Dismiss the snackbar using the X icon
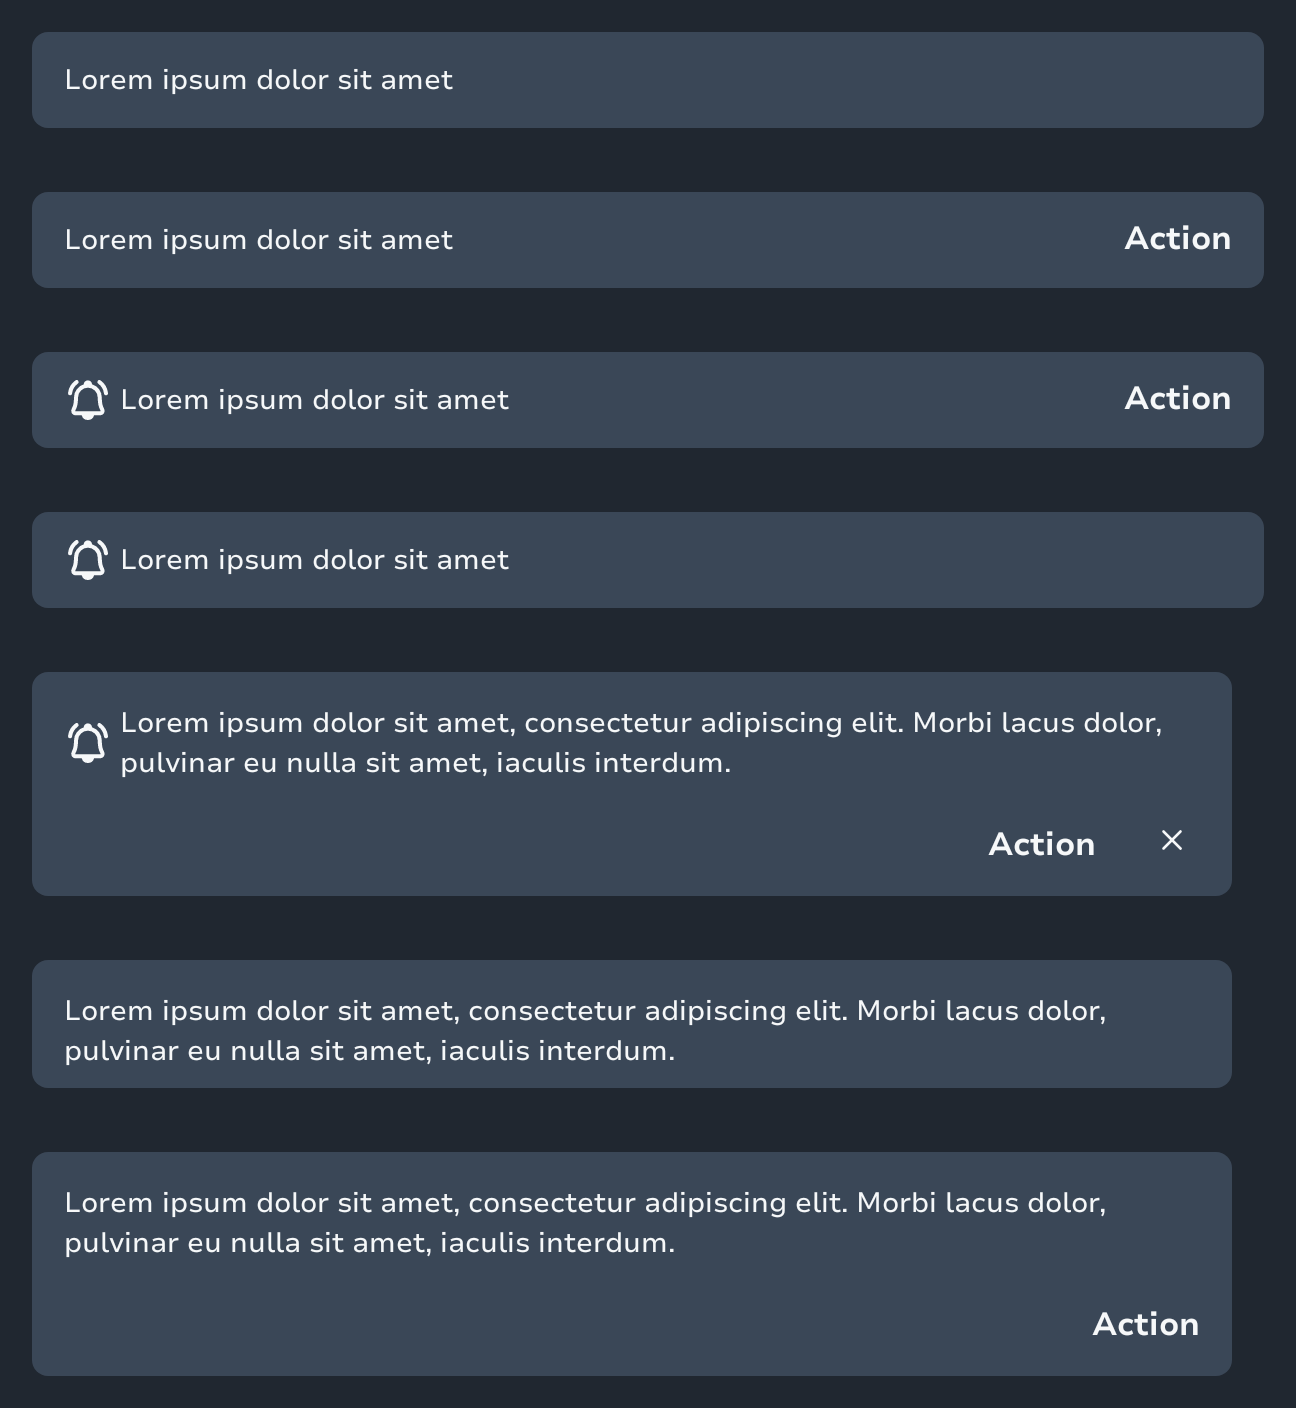1296x1408 pixels. point(1172,840)
